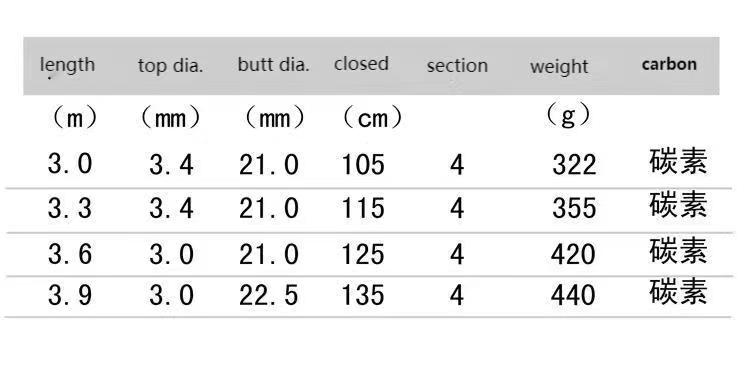Select the 3.0 length cell

click(x=70, y=164)
